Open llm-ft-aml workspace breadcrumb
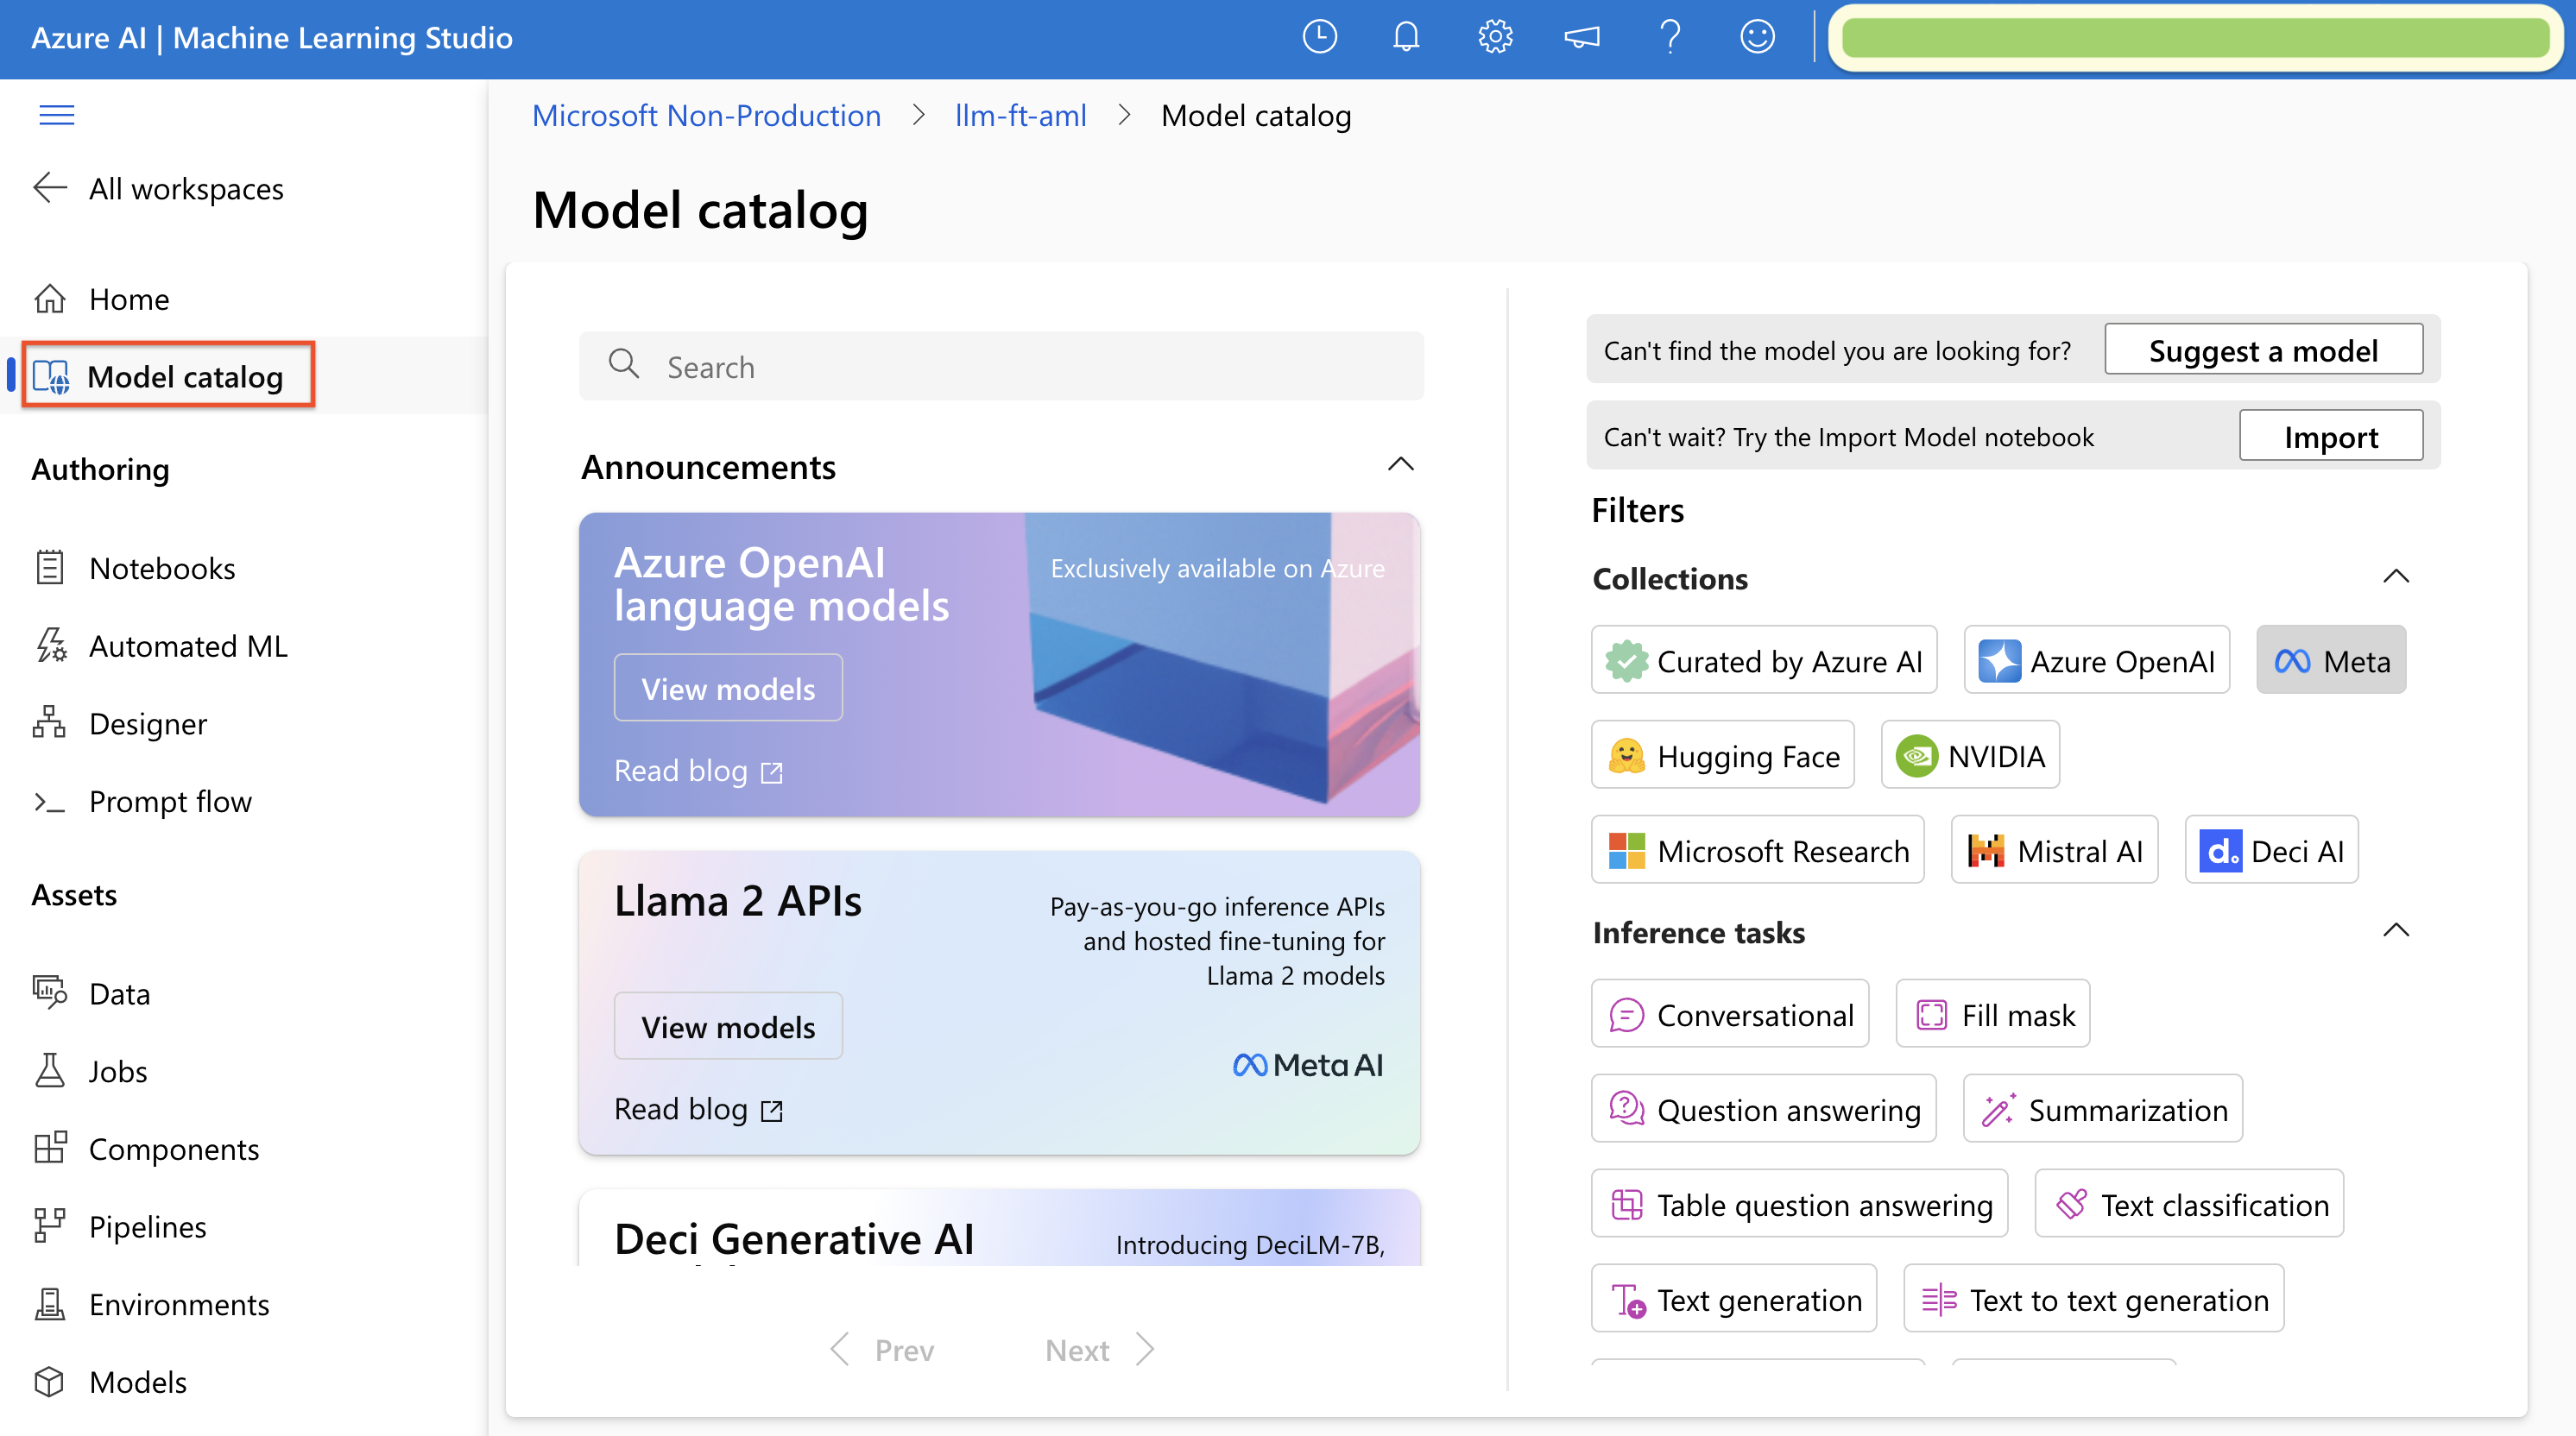Screen dimensions: 2576x1436 point(1020,116)
